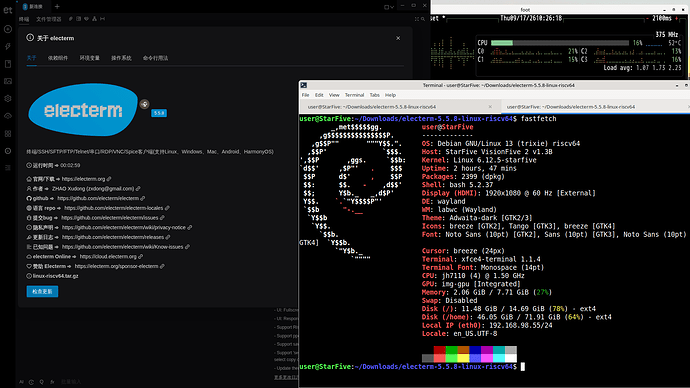Click the add-new-connection circle icon in the electerm sidebar
Image resolution: width=690 pixels, height=388 pixels.
pos(8,29)
